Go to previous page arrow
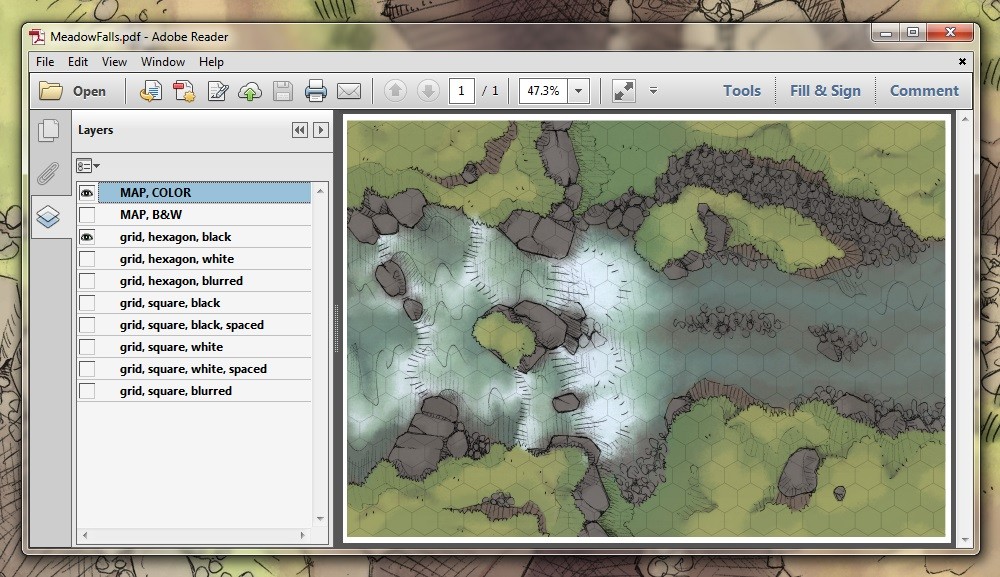This screenshot has width=1000, height=577. pos(395,91)
